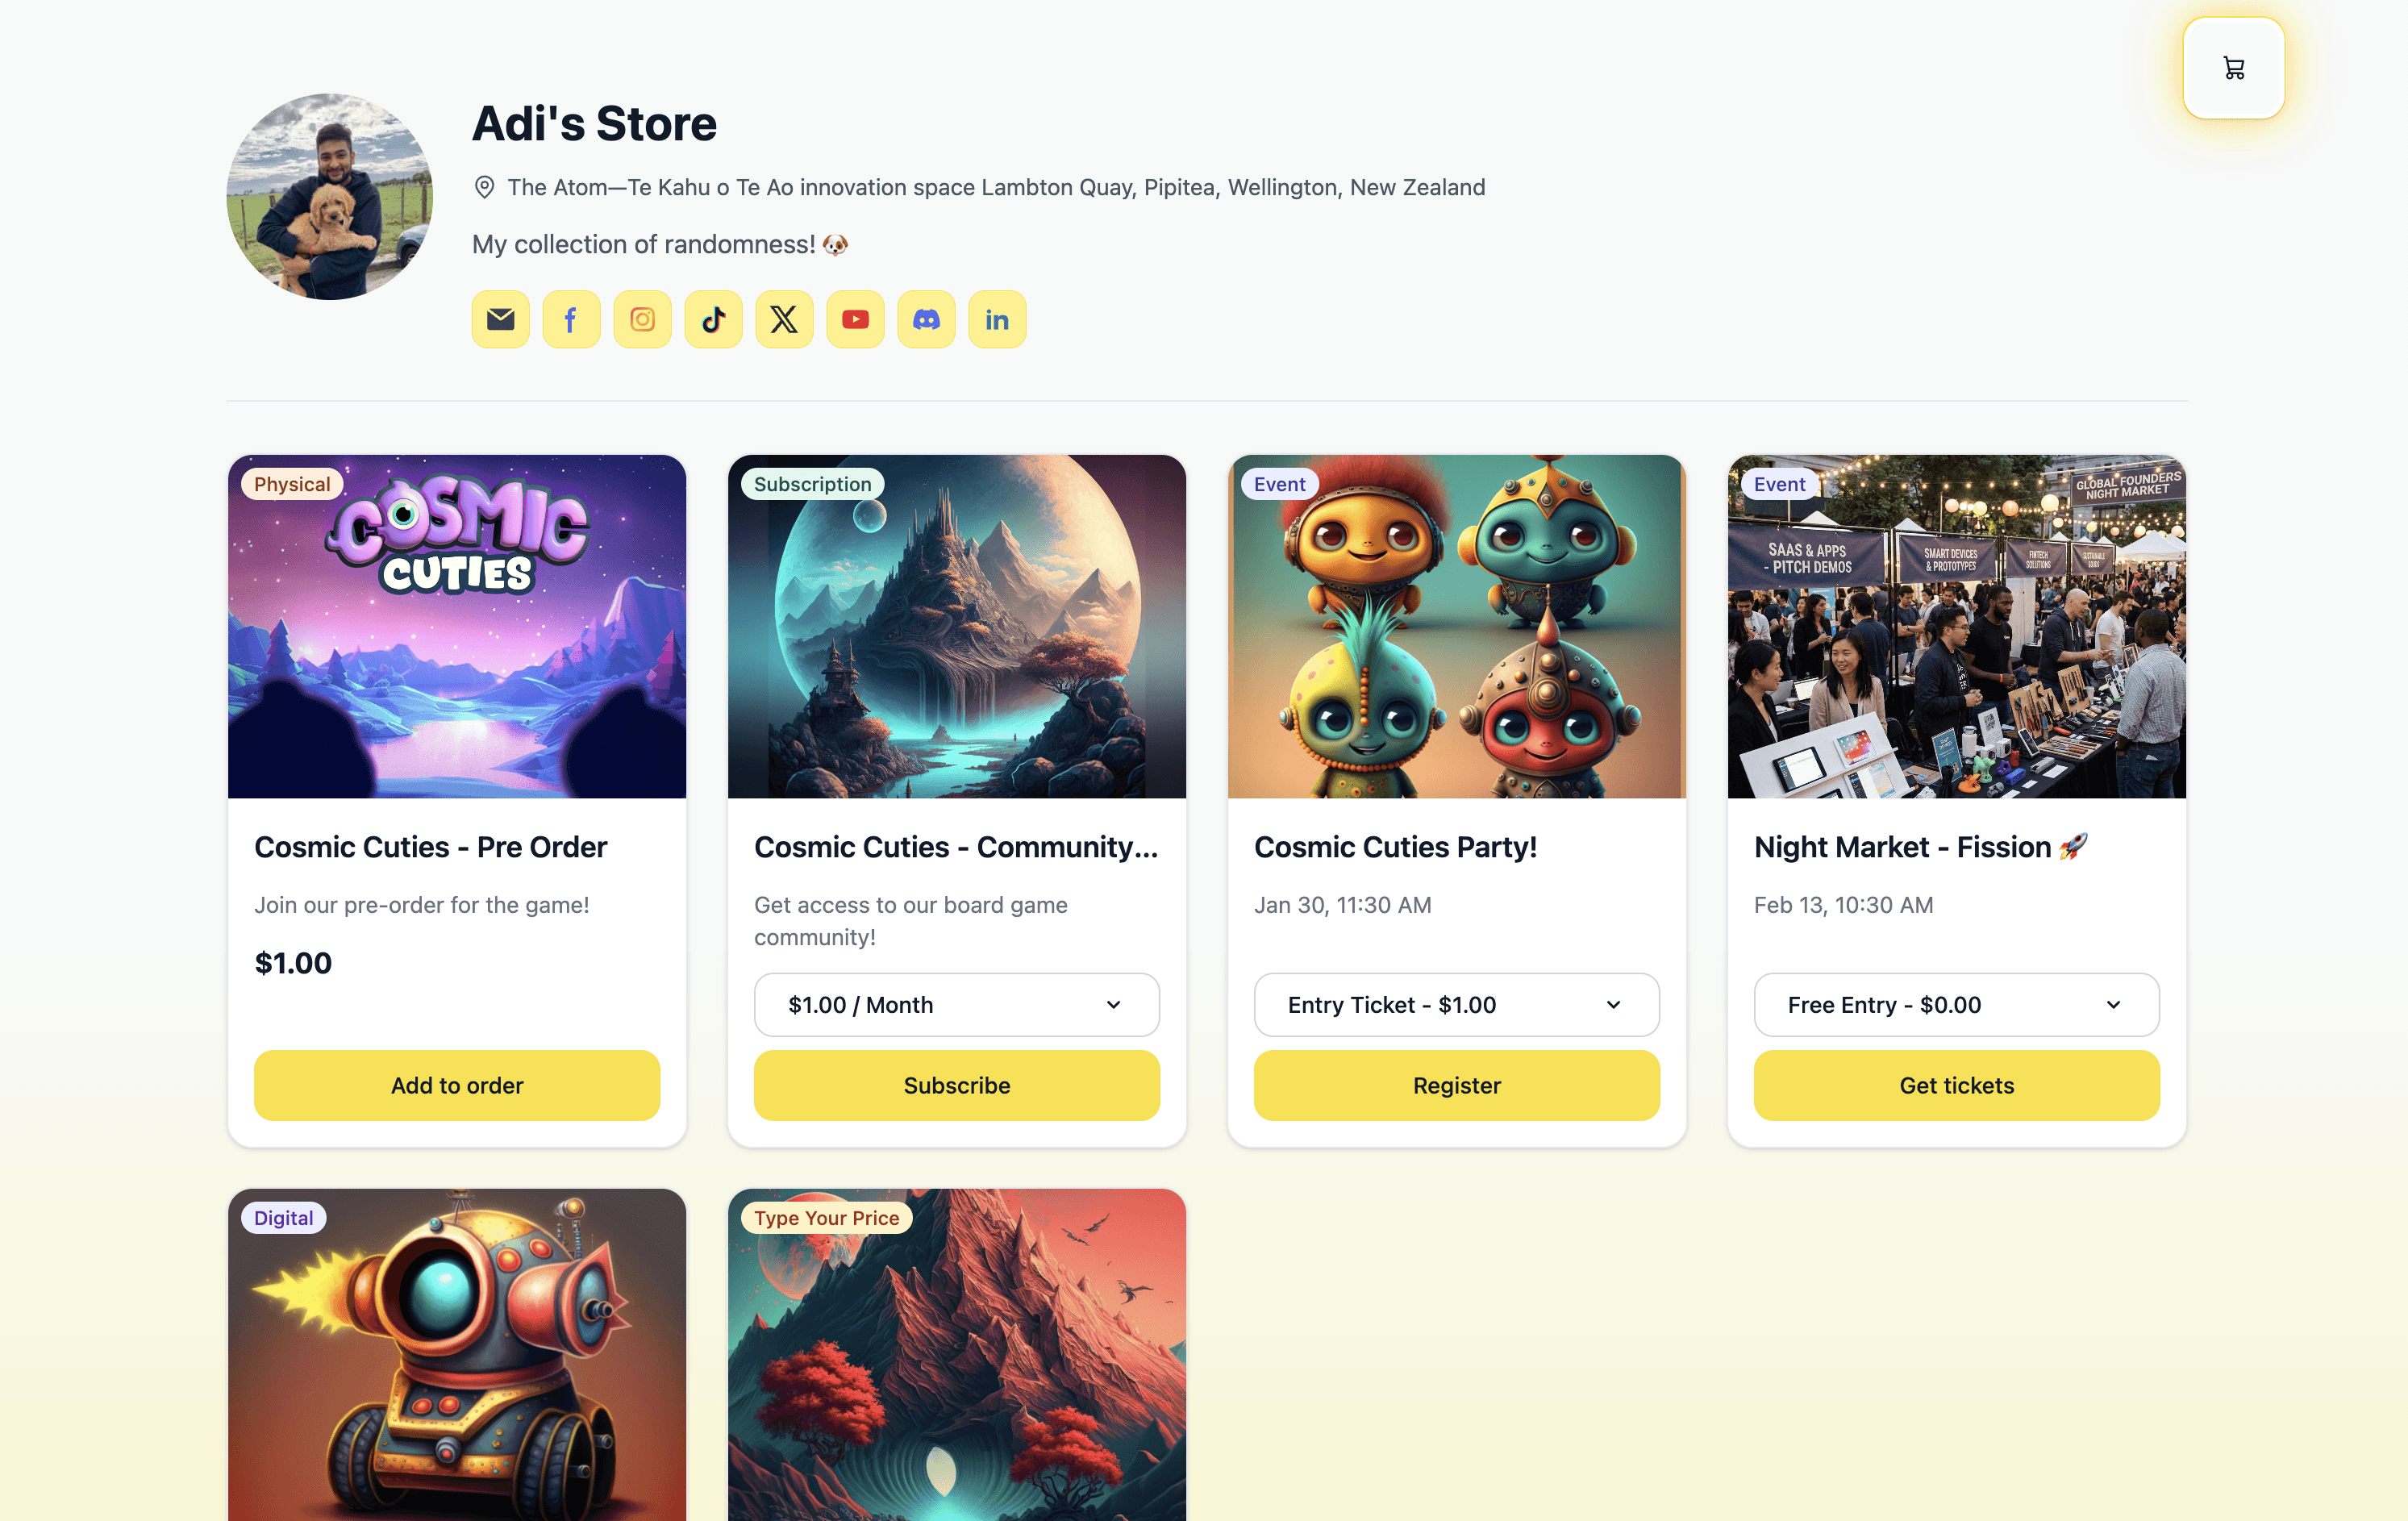Open the Facebook social link

point(571,319)
